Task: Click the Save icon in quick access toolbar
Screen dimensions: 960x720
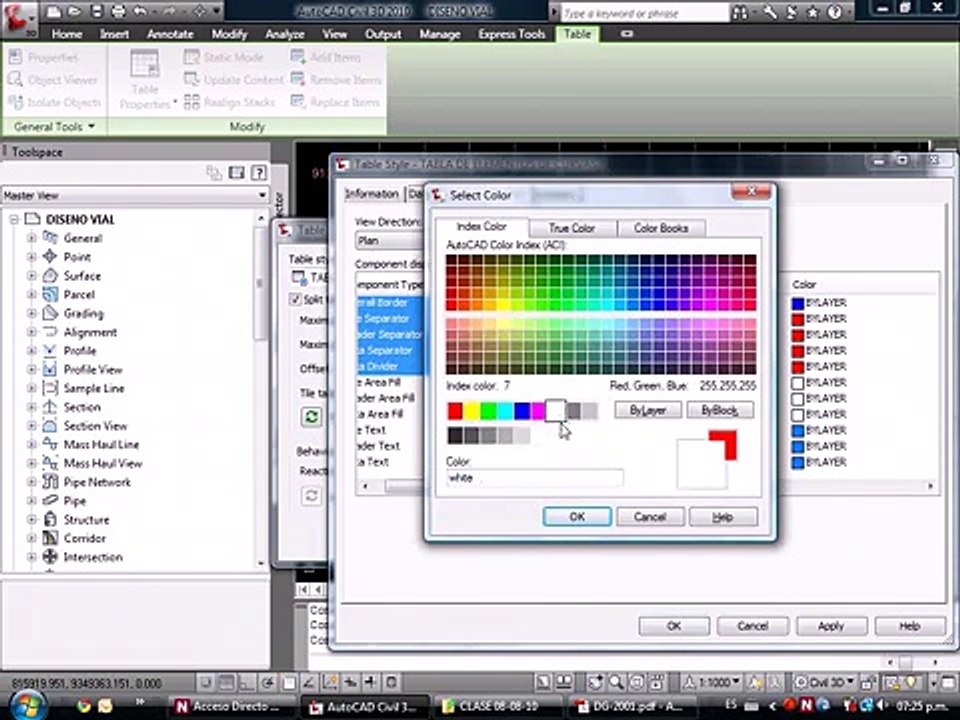Action: pos(97,11)
